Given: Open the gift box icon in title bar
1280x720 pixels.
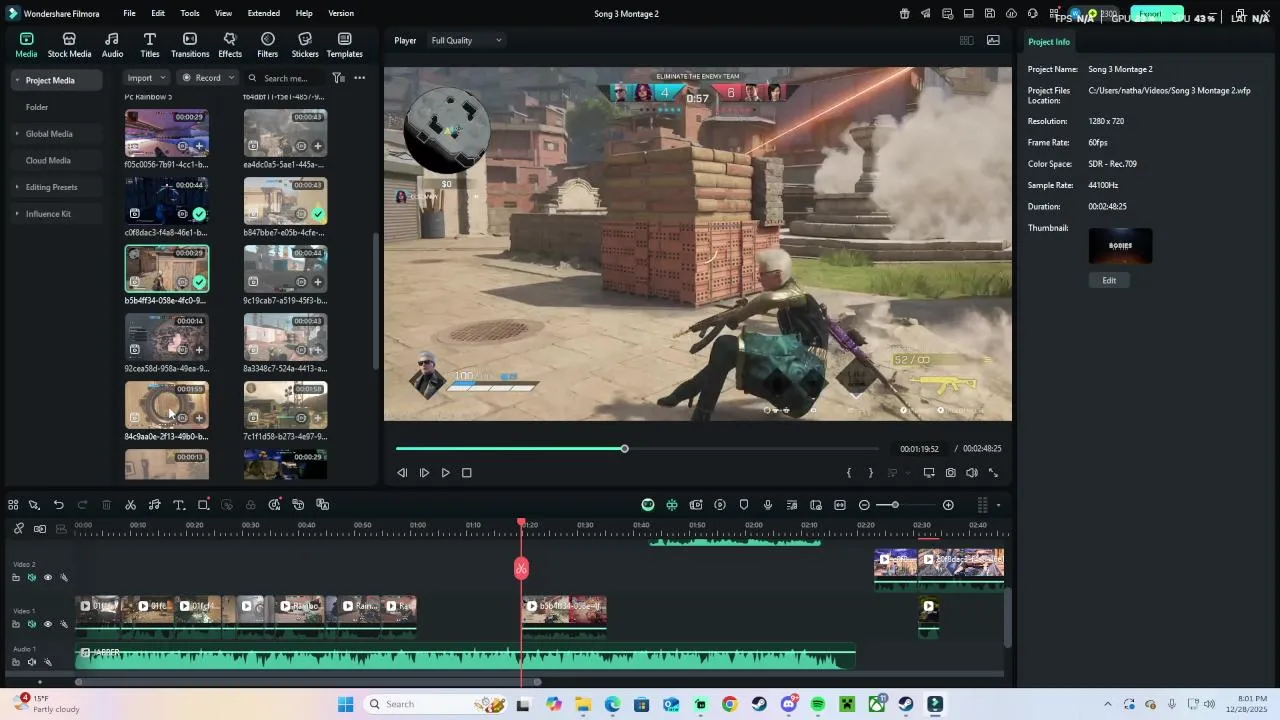Looking at the screenshot, I should [904, 14].
